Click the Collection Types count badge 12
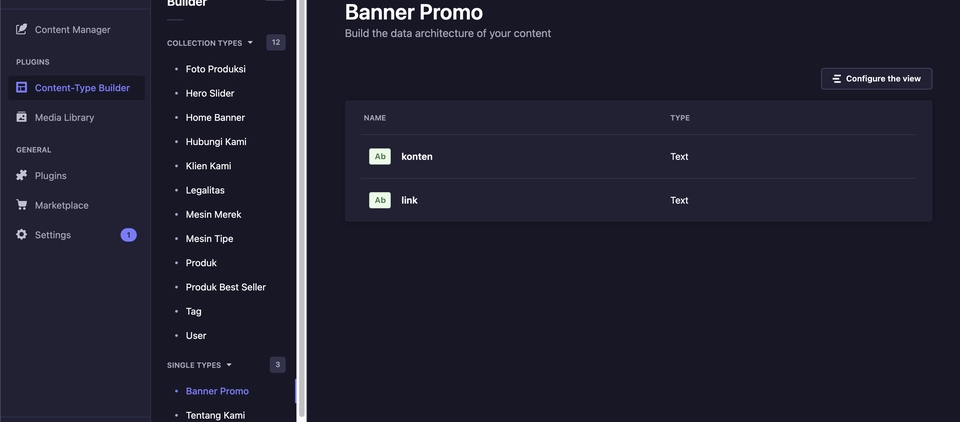960x422 pixels. (276, 42)
